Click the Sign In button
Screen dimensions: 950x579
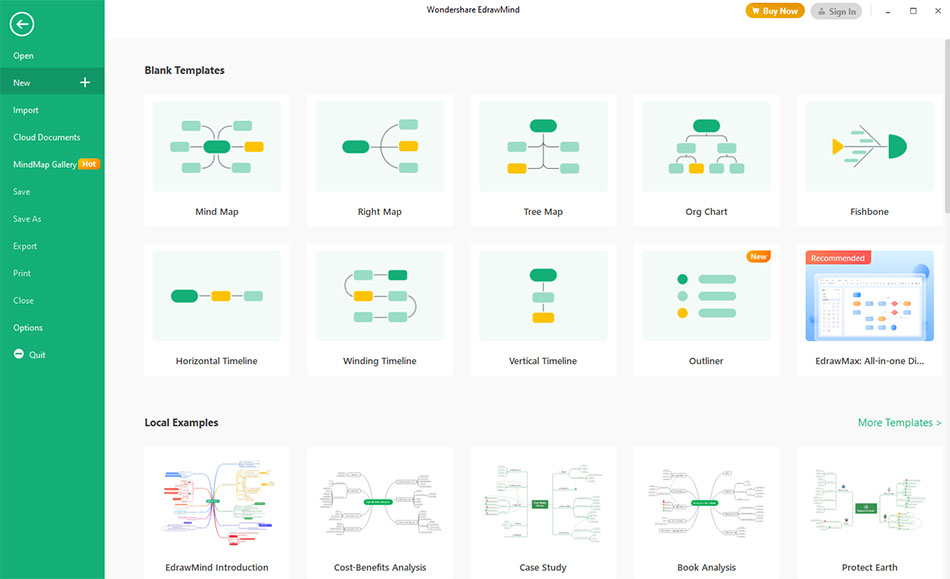click(836, 12)
